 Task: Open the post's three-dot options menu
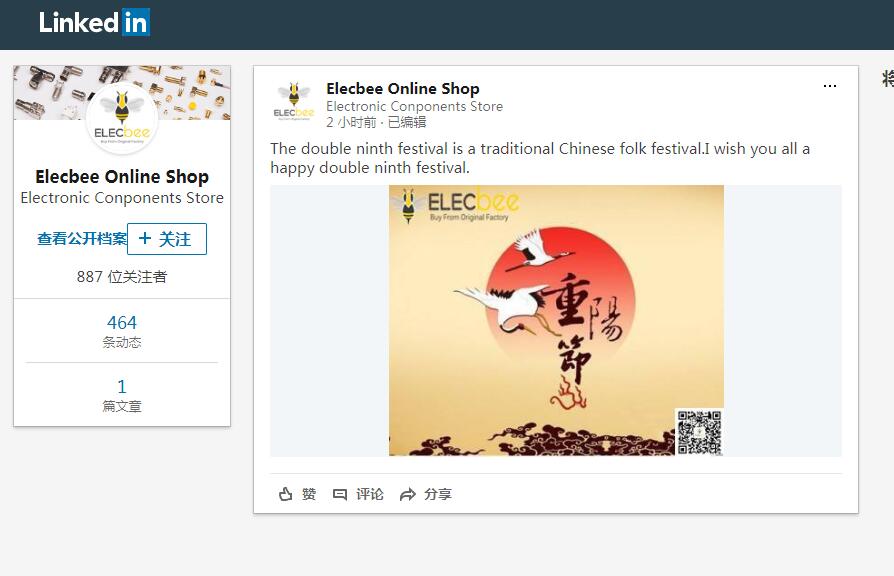(x=829, y=87)
